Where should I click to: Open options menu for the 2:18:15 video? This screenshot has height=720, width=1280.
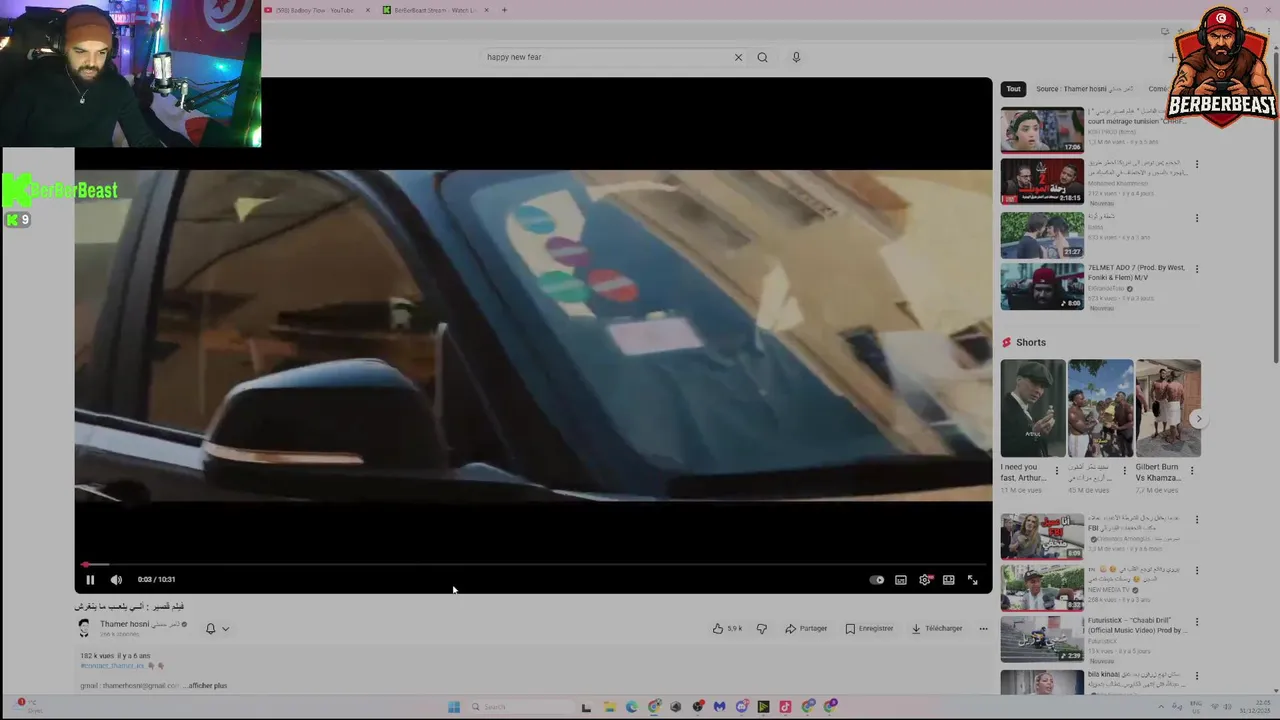tap(1197, 164)
